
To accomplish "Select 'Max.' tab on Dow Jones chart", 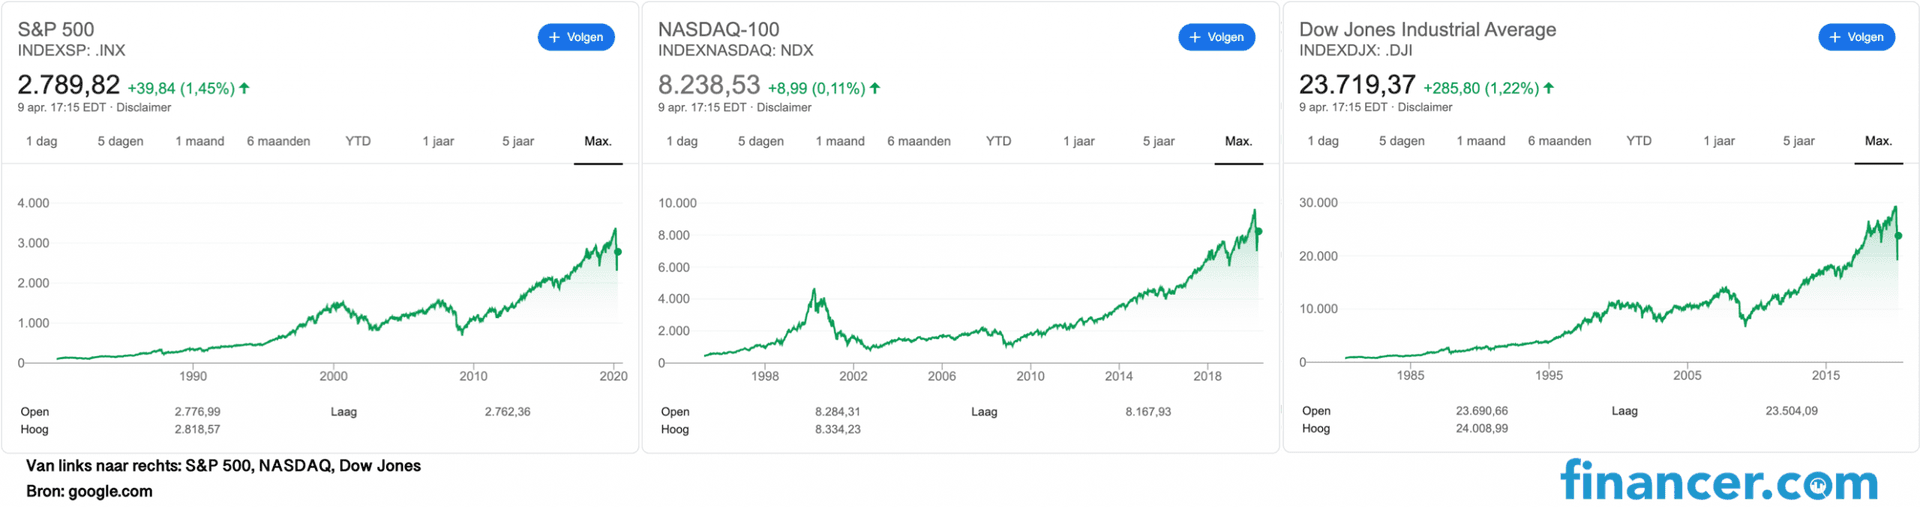I will 1878,141.
